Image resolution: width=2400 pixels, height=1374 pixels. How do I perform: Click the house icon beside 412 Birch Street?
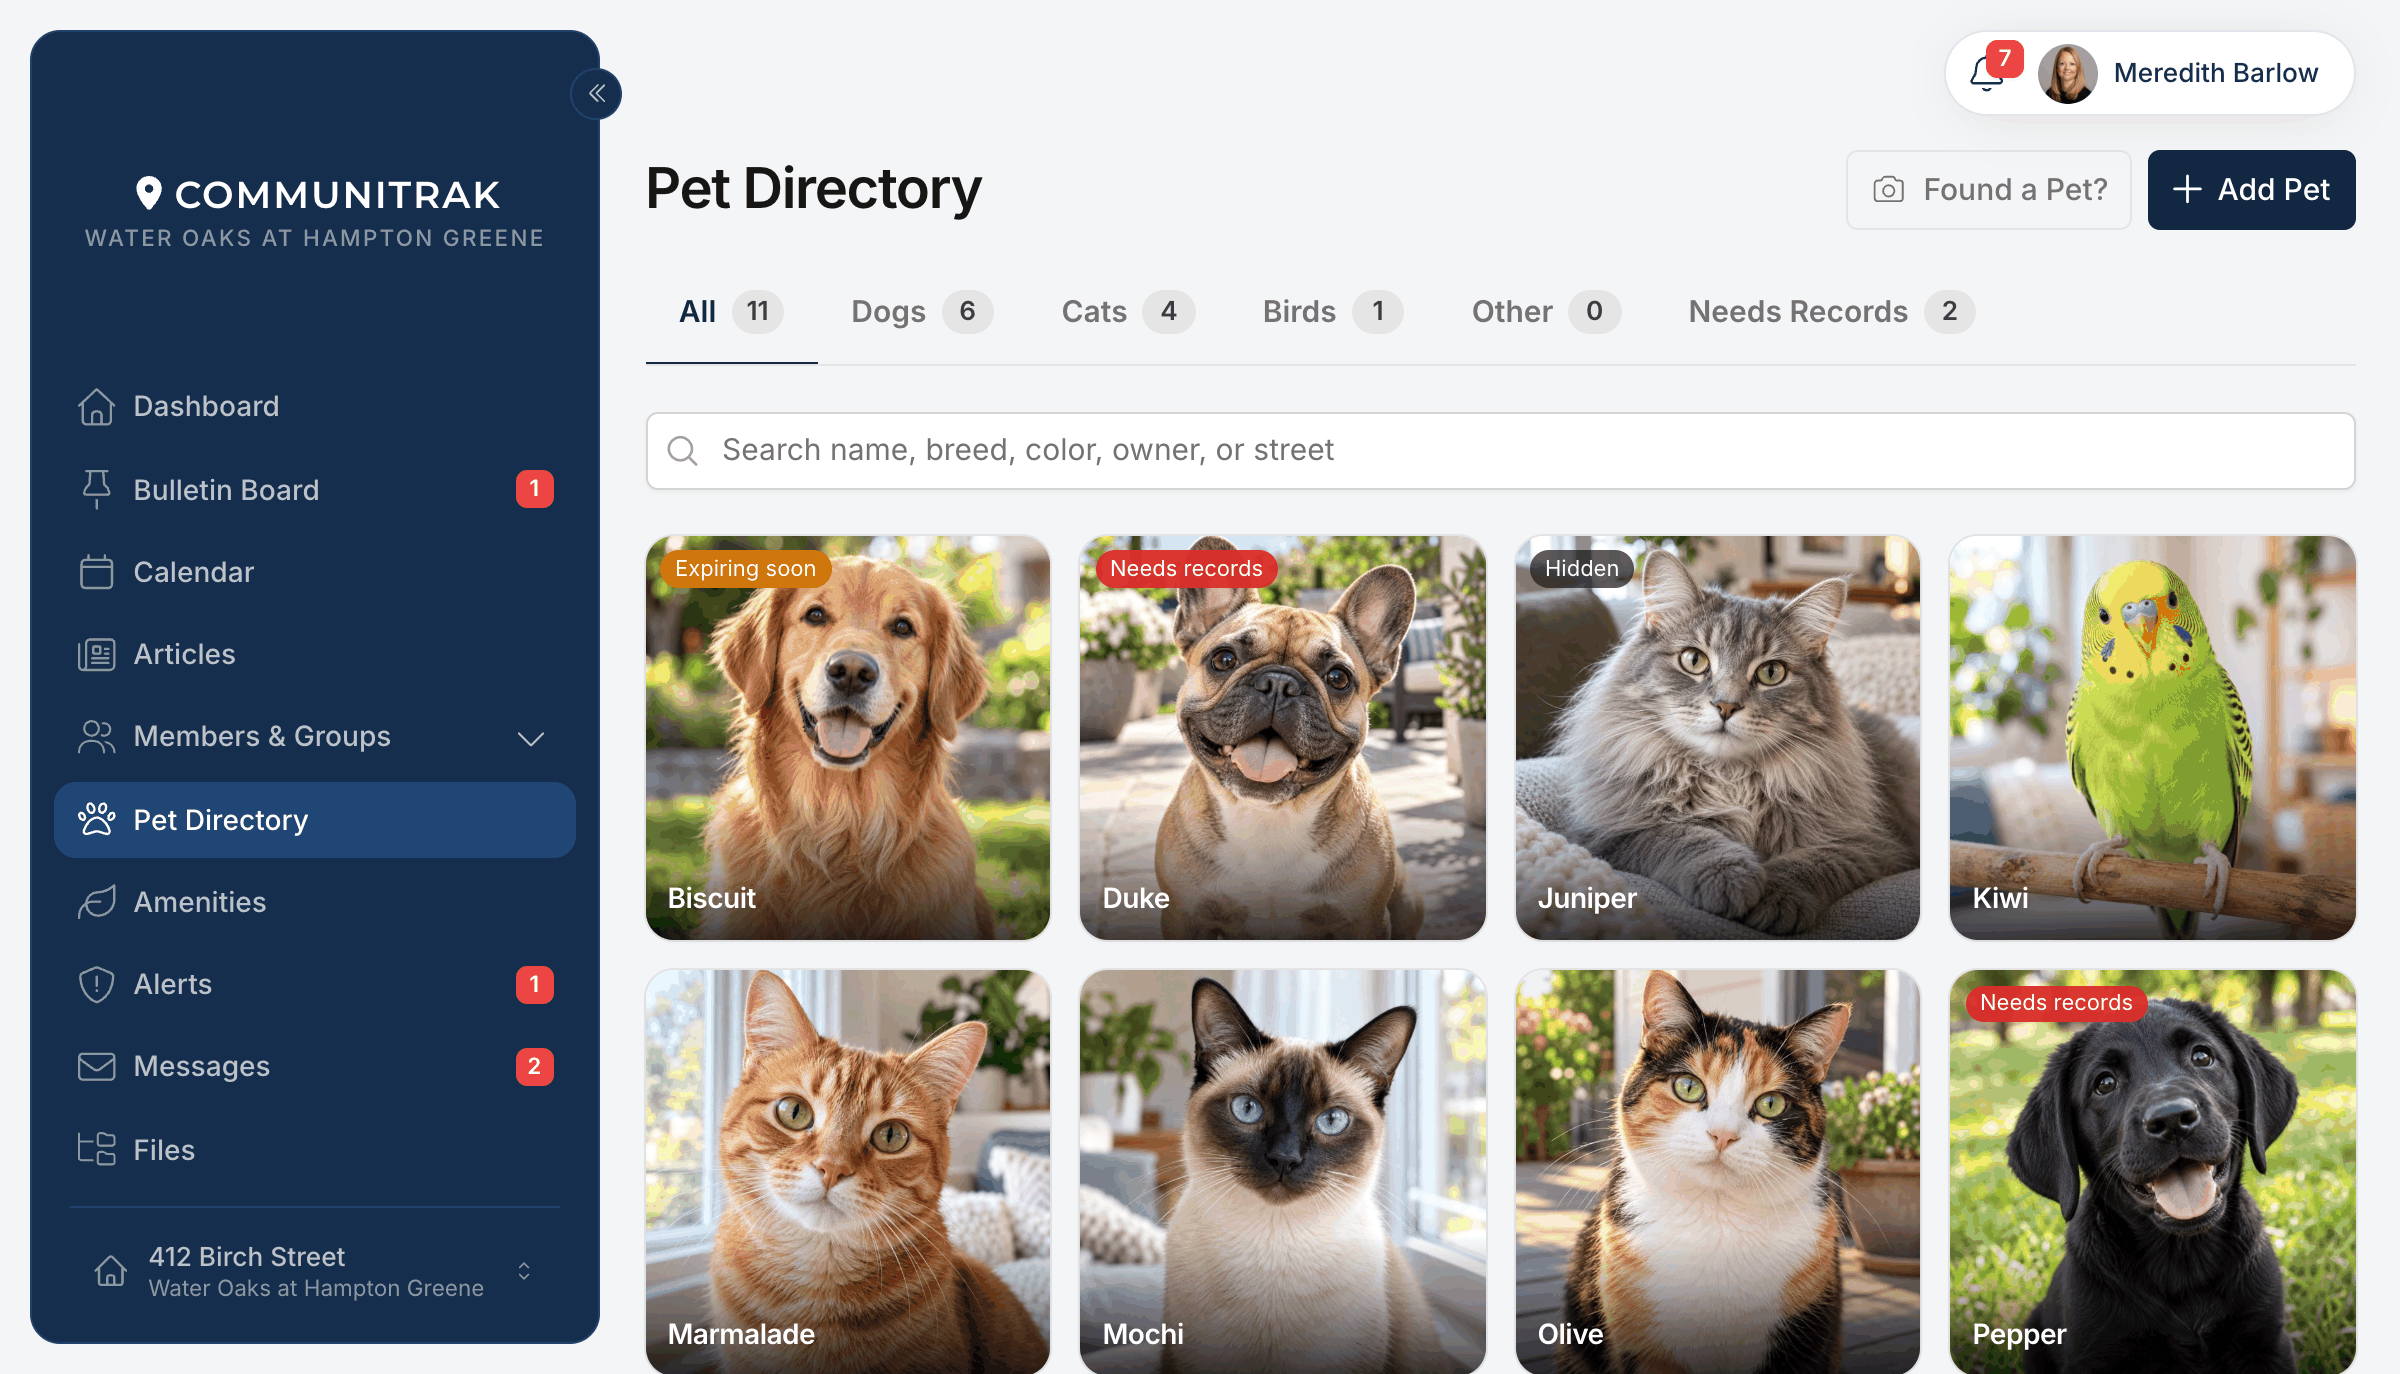coord(110,1270)
